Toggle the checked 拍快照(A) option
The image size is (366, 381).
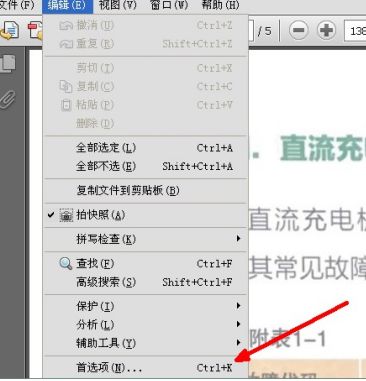pos(146,215)
